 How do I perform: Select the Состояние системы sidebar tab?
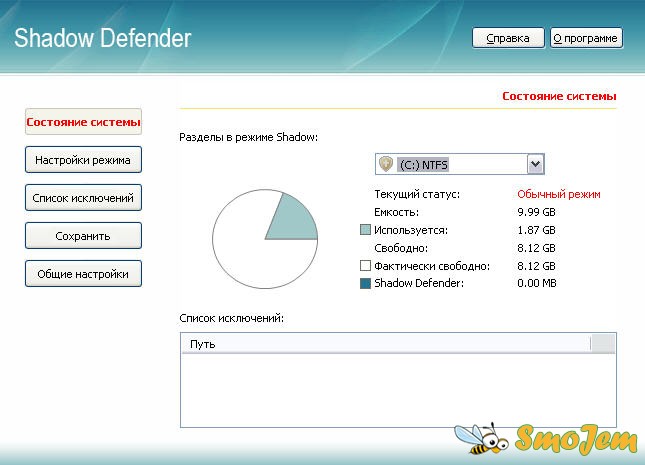tap(84, 122)
